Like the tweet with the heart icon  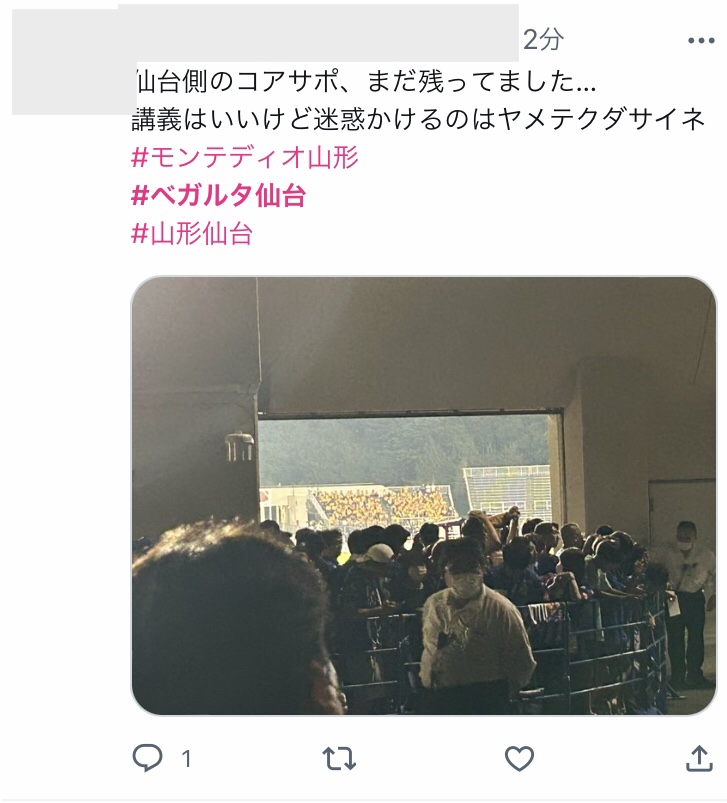tap(519, 758)
